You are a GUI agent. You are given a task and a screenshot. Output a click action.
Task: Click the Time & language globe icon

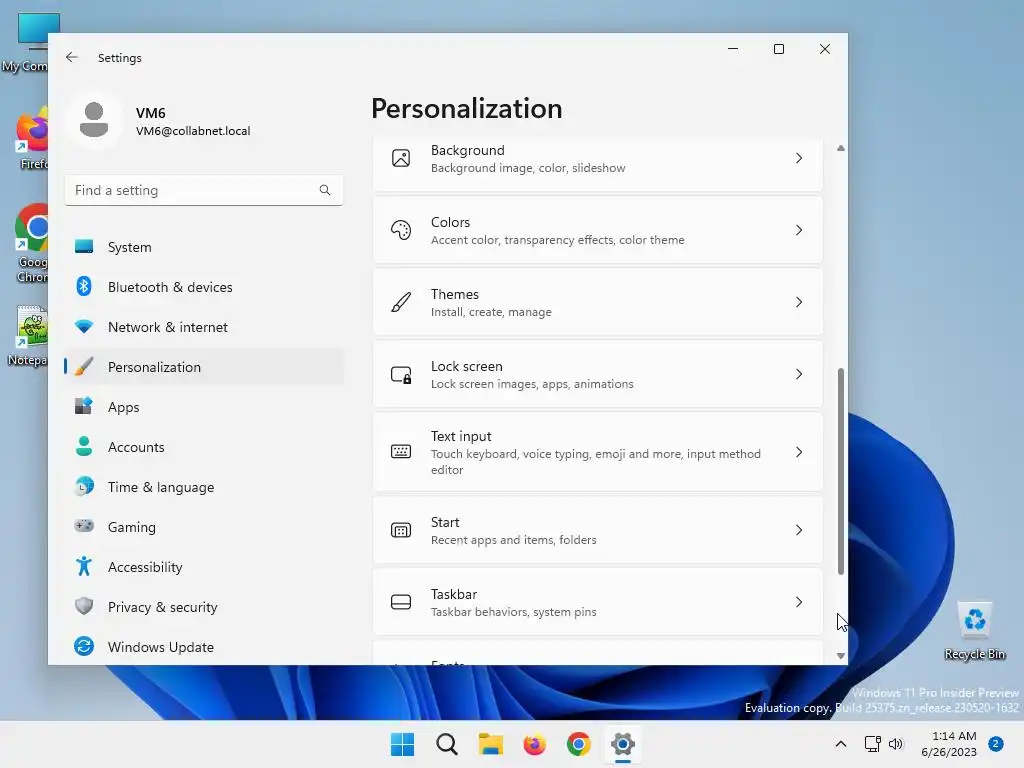[84, 487]
